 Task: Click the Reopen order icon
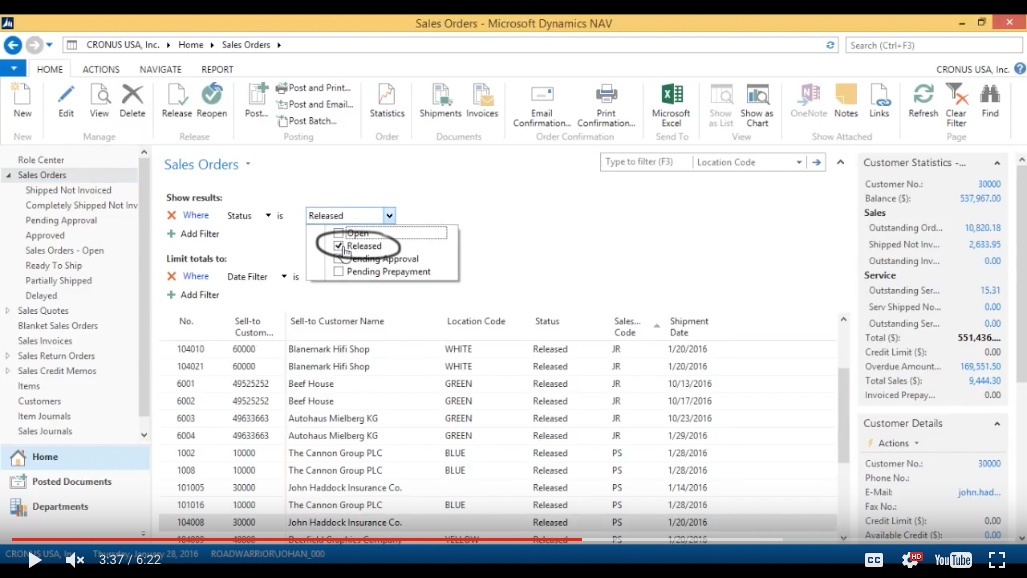212,94
